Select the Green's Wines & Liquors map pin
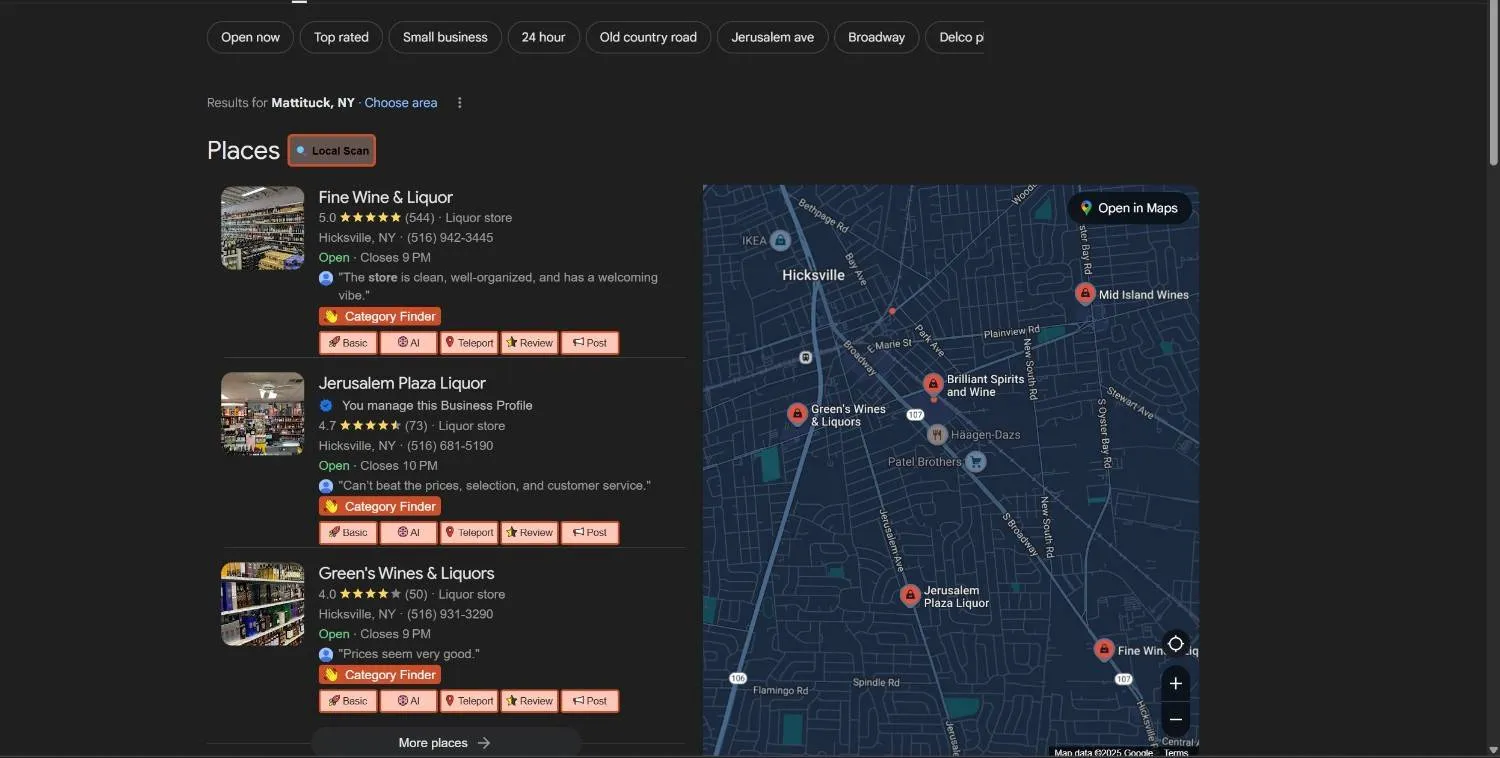Viewport: 1500px width, 758px height. coord(797,414)
